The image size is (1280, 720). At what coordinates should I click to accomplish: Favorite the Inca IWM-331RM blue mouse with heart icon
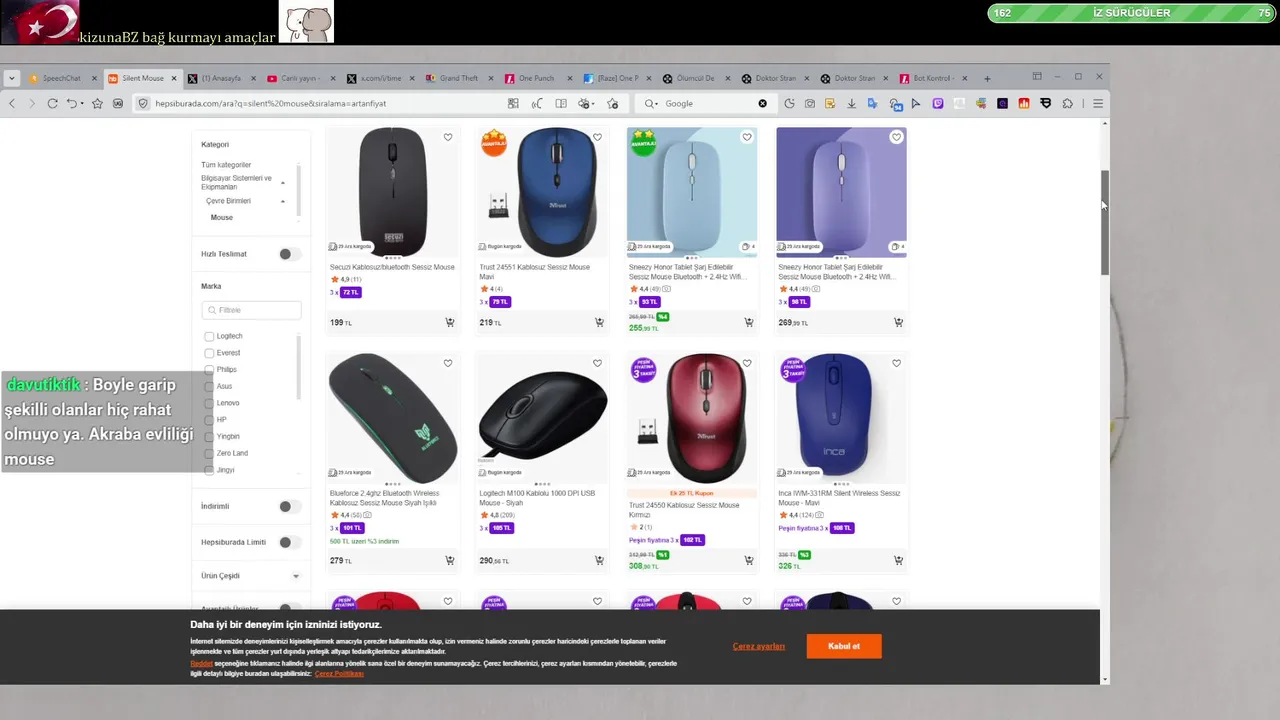(896, 363)
